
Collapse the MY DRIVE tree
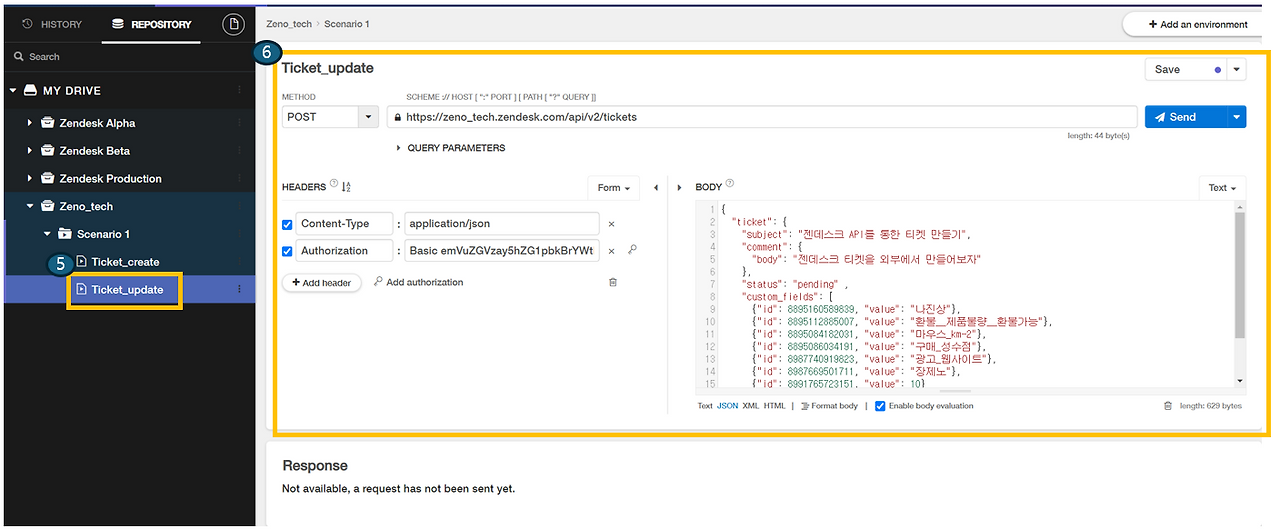coord(14,91)
